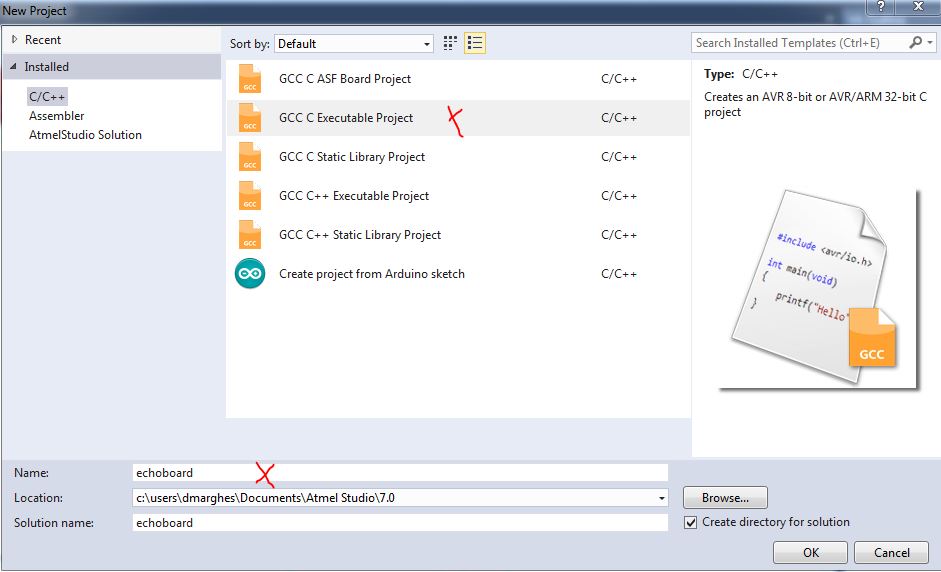
Task: Select GCC C++ Static Library Project template
Action: (x=457, y=235)
